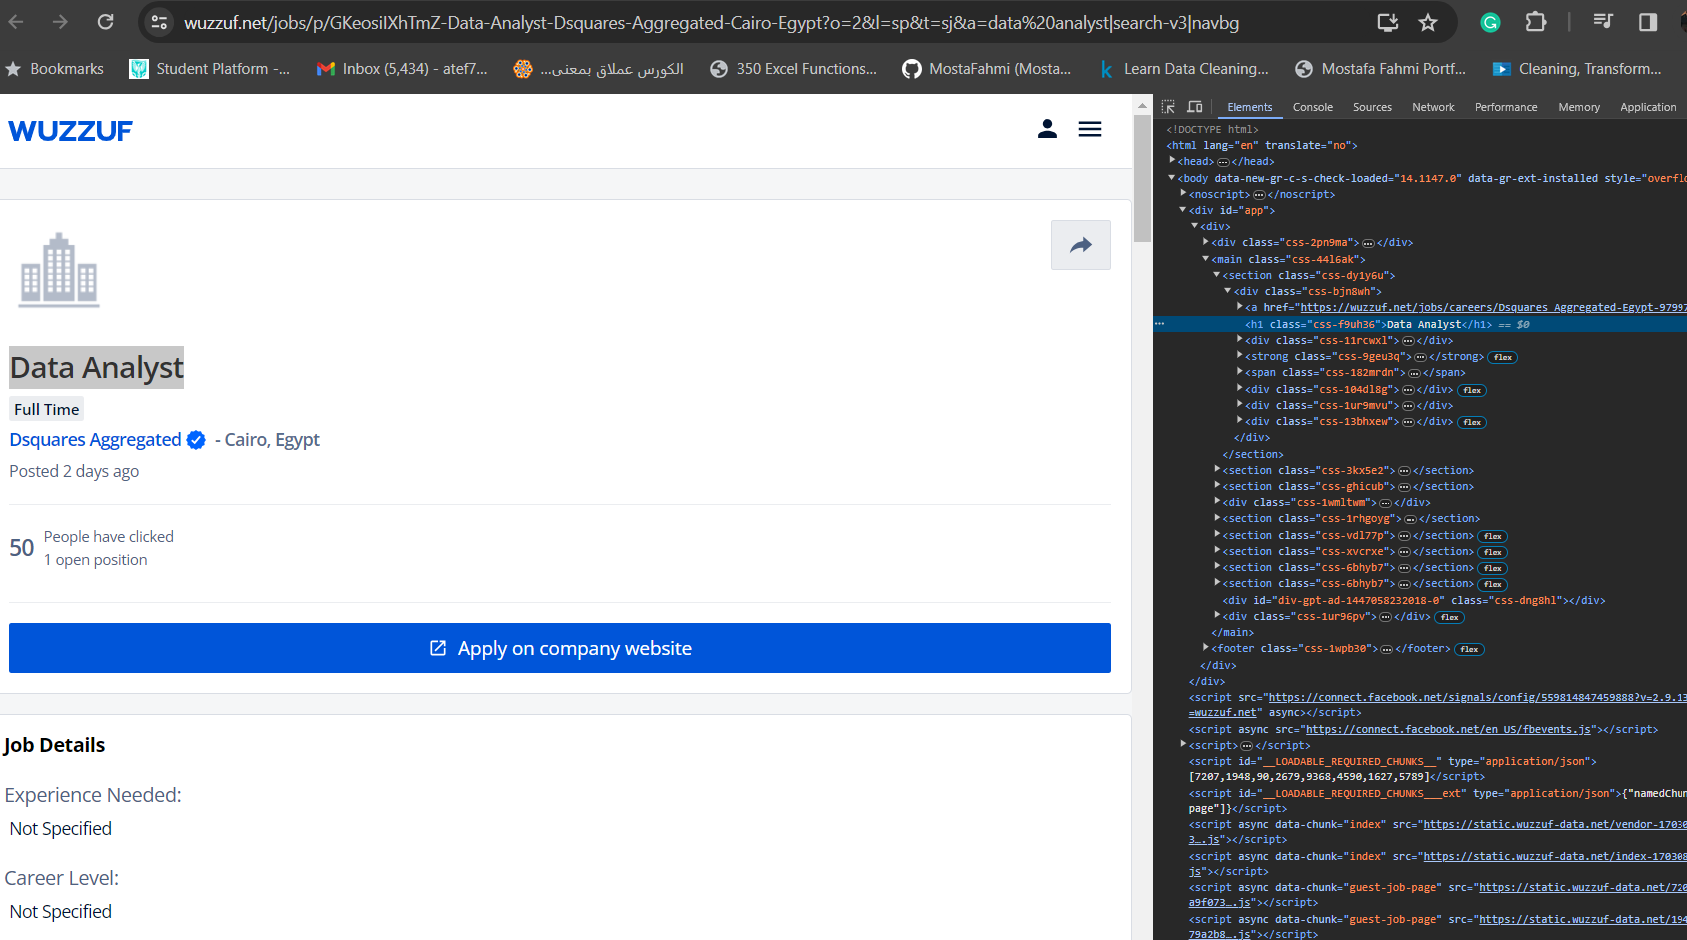Collapse main class css-44l6ak node
Image resolution: width=1687 pixels, height=940 pixels.
[1206, 259]
